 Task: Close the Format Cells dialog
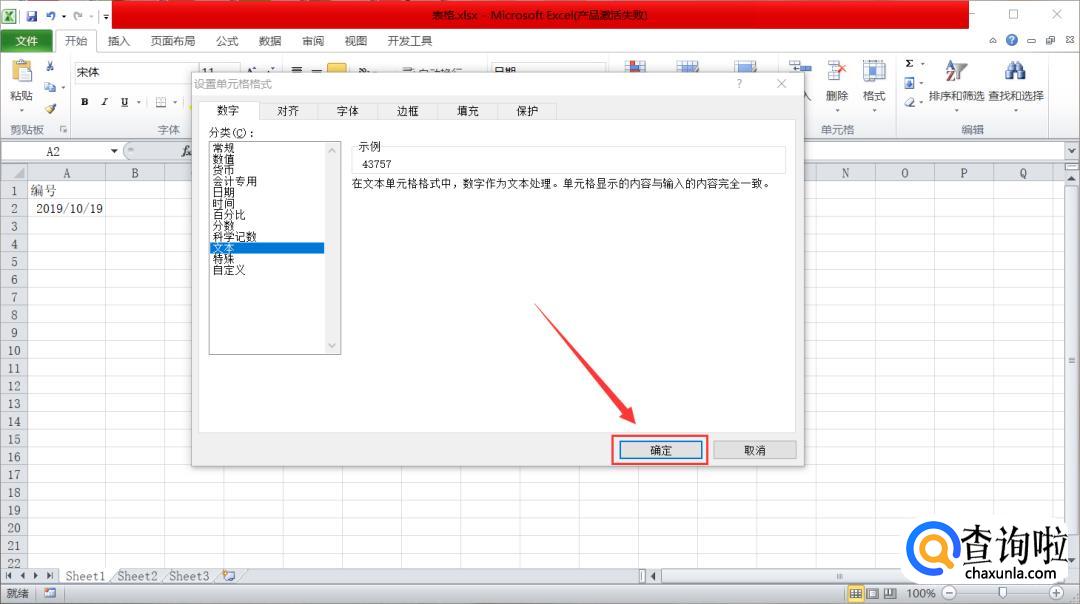(x=781, y=83)
